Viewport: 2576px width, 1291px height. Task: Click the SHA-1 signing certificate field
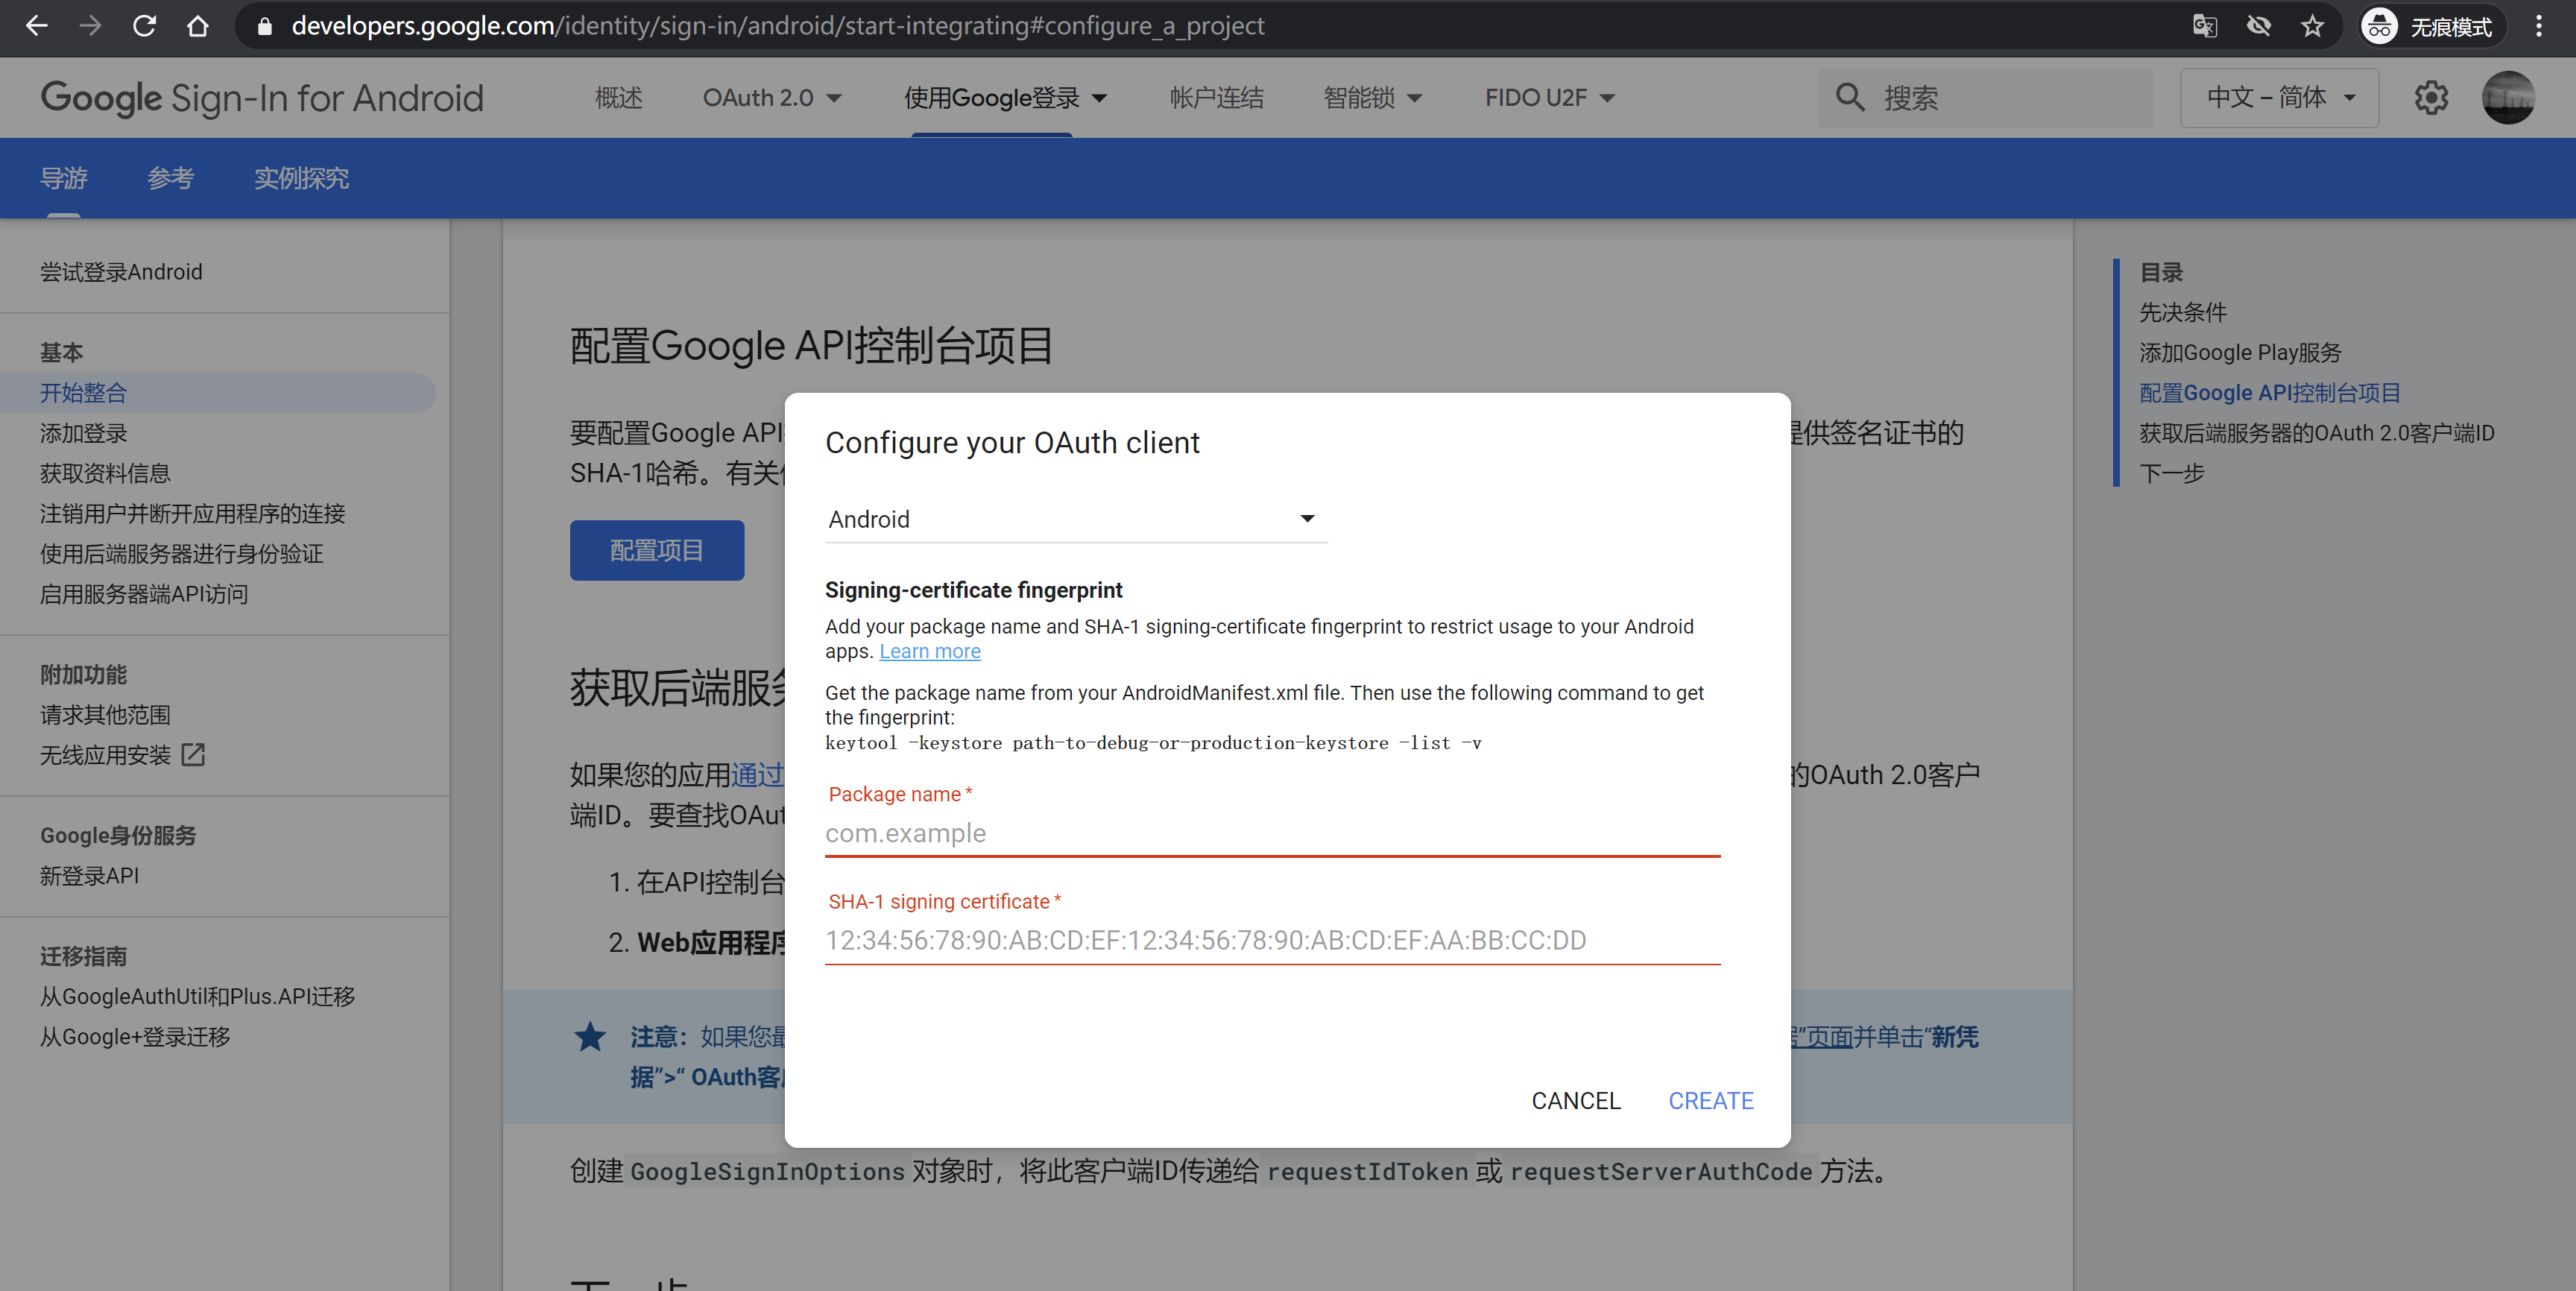pyautogui.click(x=1272, y=940)
